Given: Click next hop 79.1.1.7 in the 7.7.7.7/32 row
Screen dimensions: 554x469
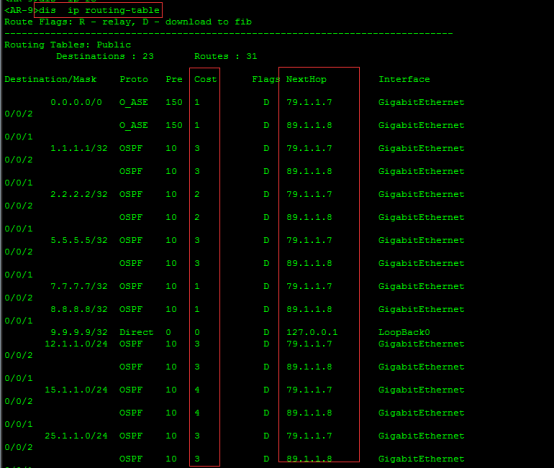Looking at the screenshot, I should [x=309, y=286].
